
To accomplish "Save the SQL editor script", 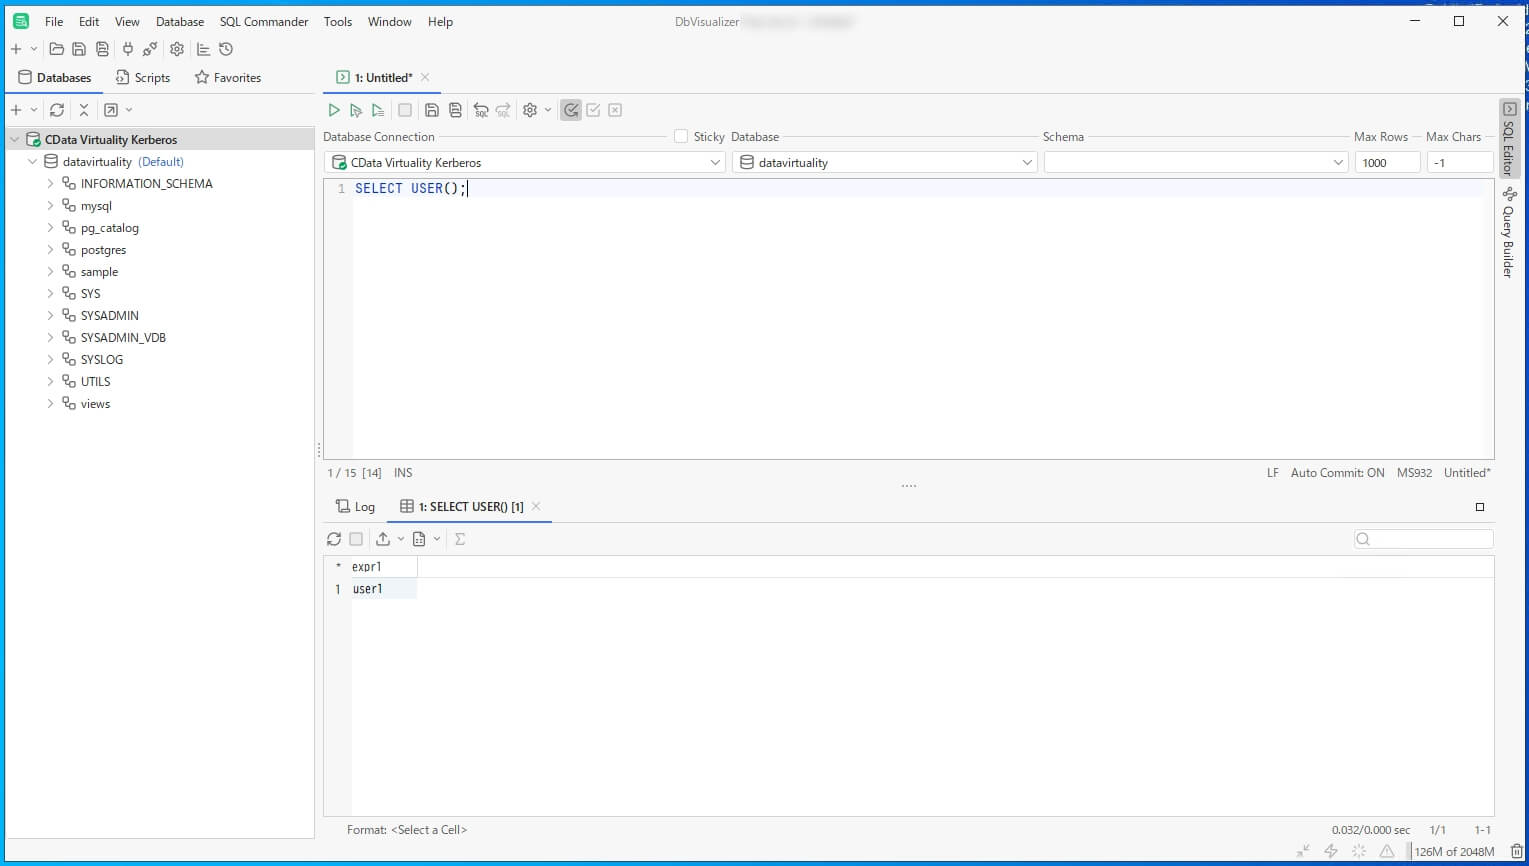I will [432, 110].
